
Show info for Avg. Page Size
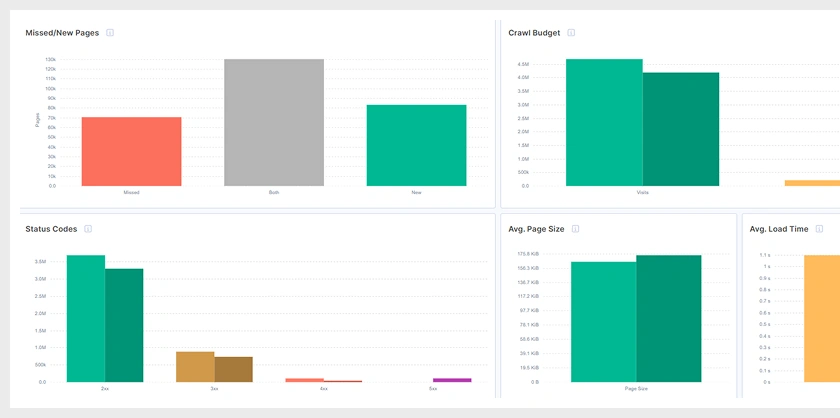point(576,229)
